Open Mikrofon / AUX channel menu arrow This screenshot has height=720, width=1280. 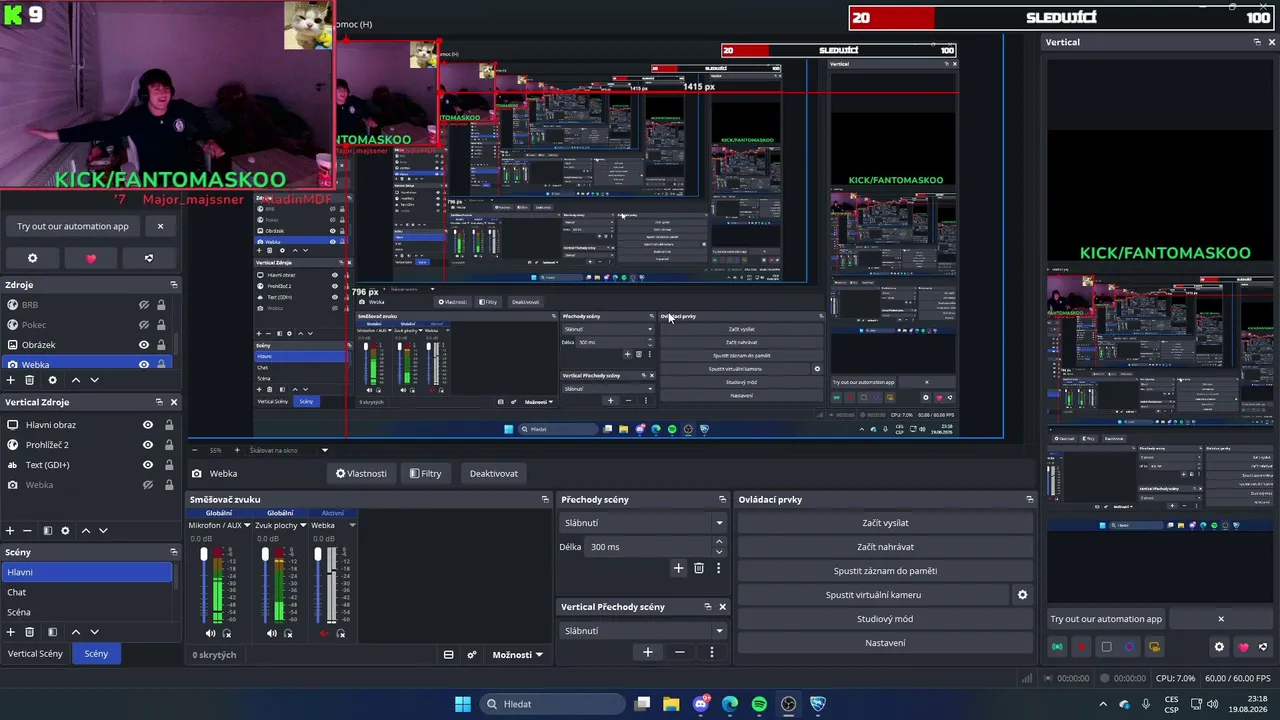247,525
